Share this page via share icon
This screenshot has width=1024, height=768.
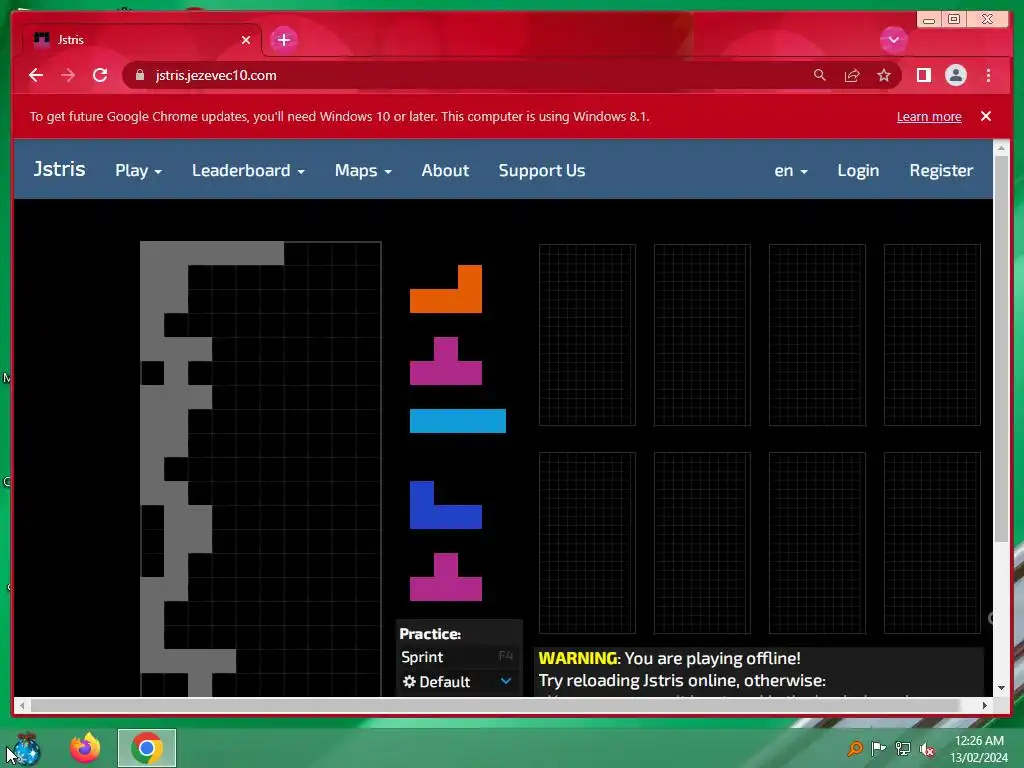coord(852,75)
